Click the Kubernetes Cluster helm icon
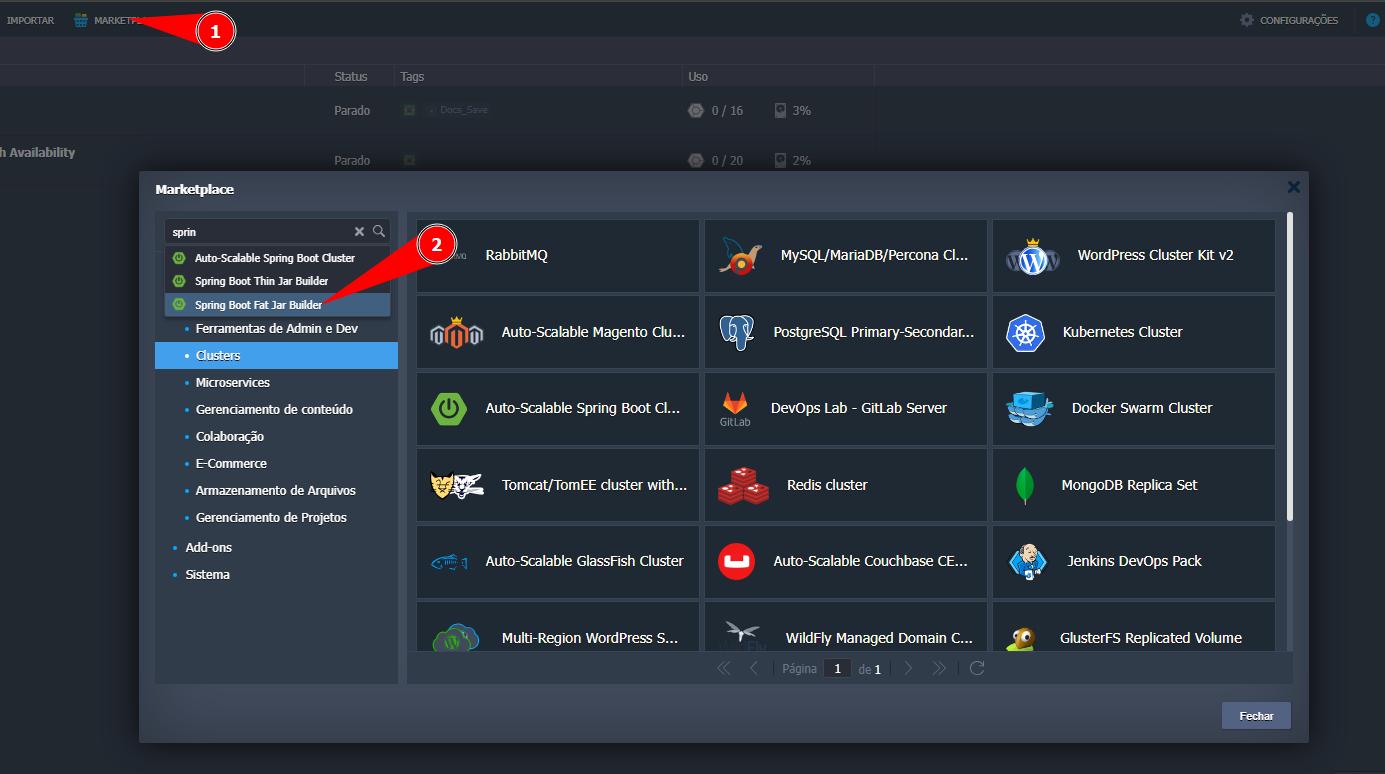The height and width of the screenshot is (774, 1385). [1025, 332]
